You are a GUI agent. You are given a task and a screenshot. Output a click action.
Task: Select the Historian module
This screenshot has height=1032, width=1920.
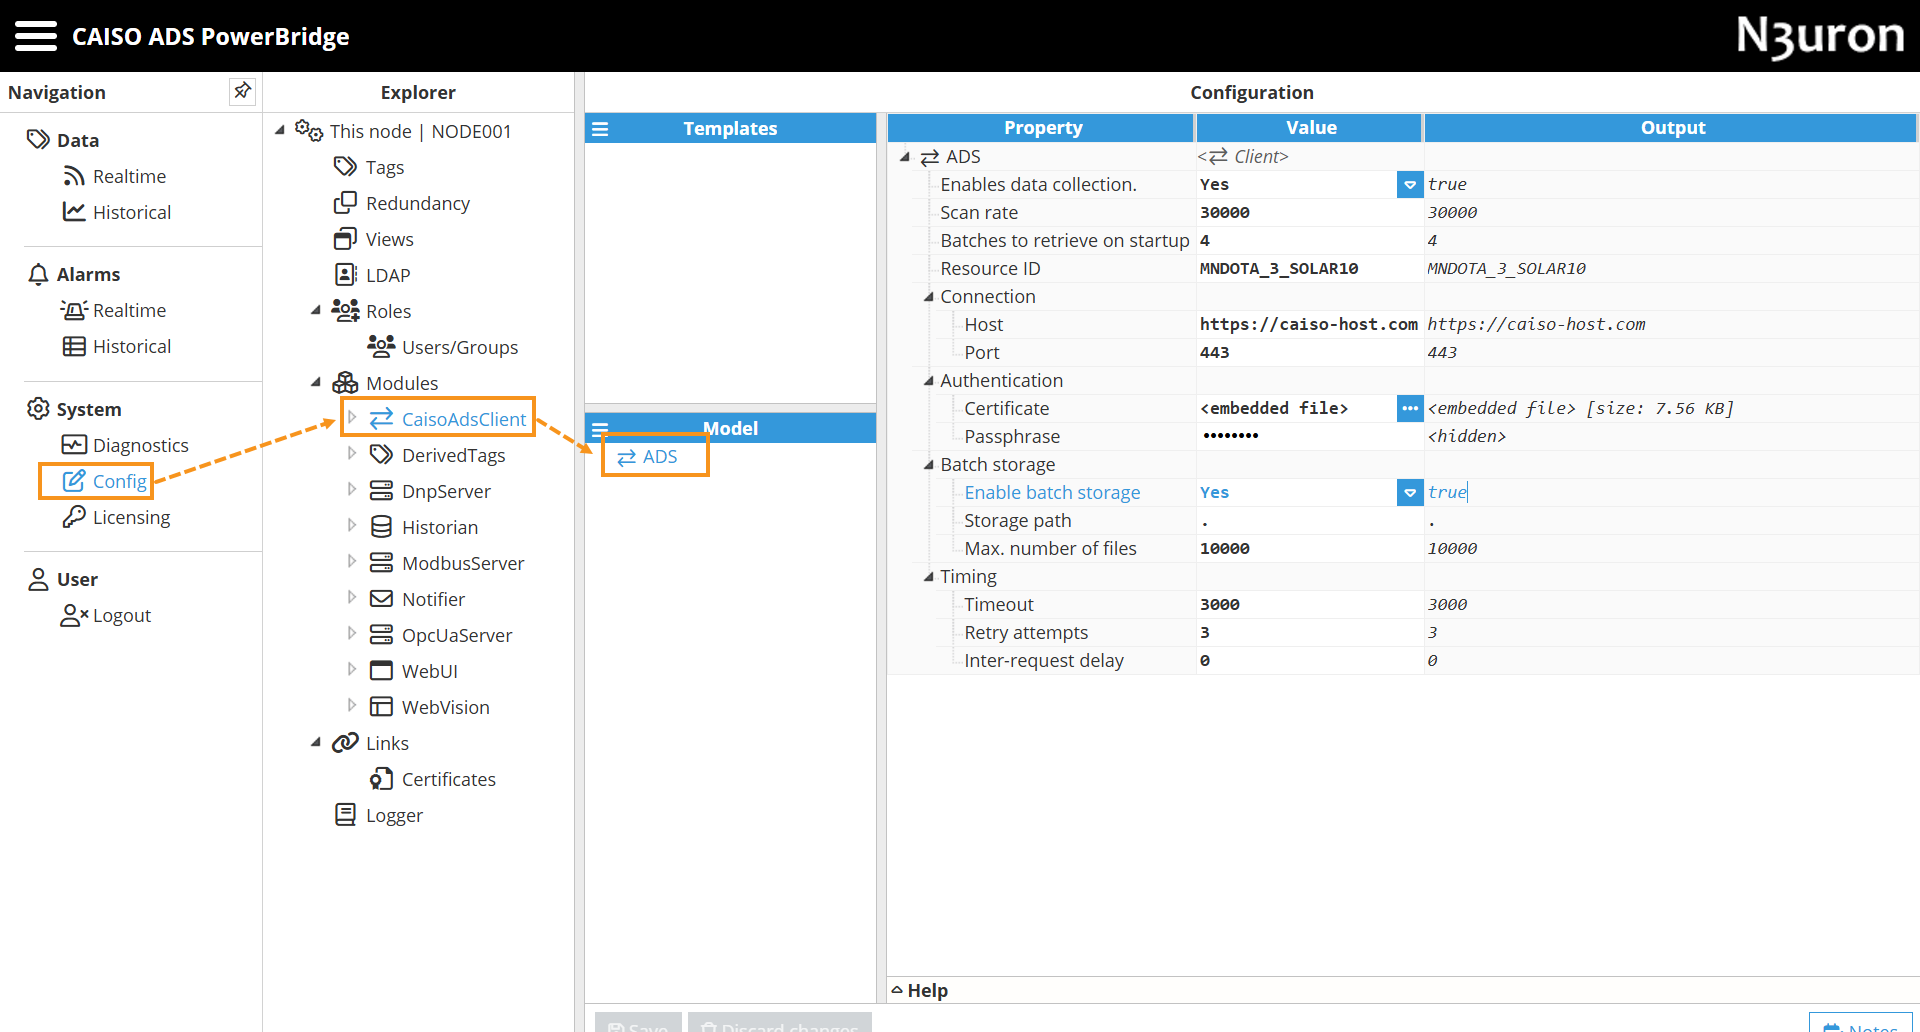coord(424,527)
